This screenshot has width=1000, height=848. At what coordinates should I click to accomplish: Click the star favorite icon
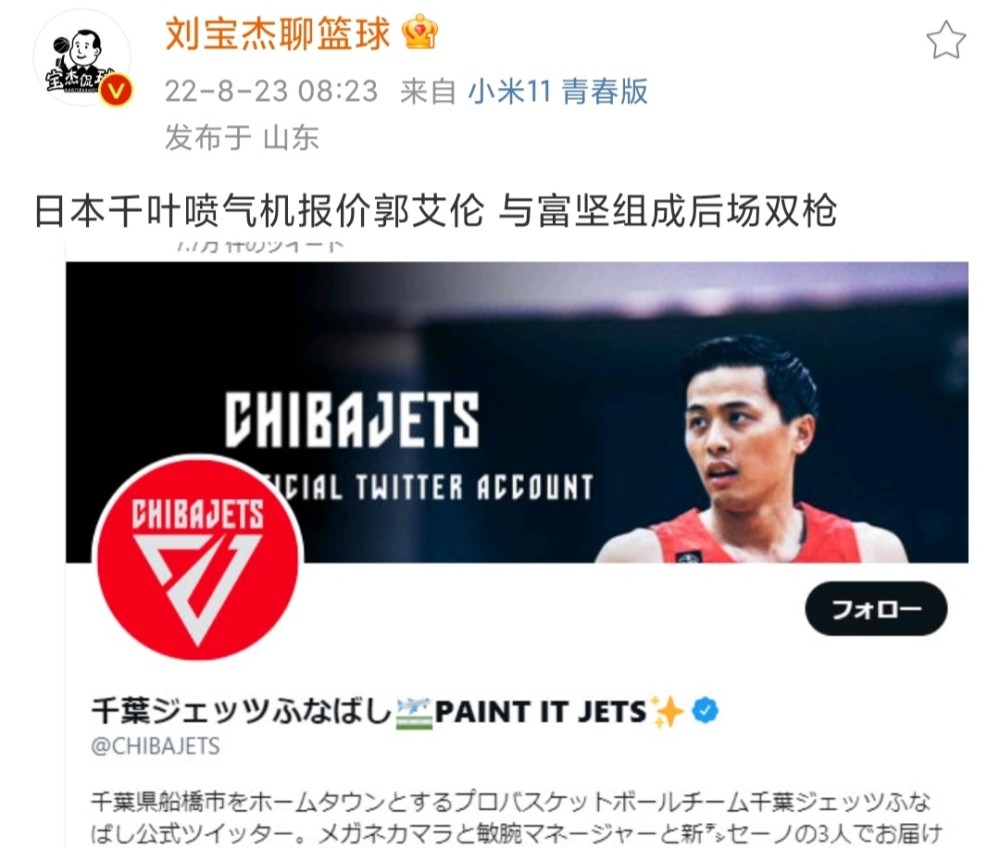946,40
